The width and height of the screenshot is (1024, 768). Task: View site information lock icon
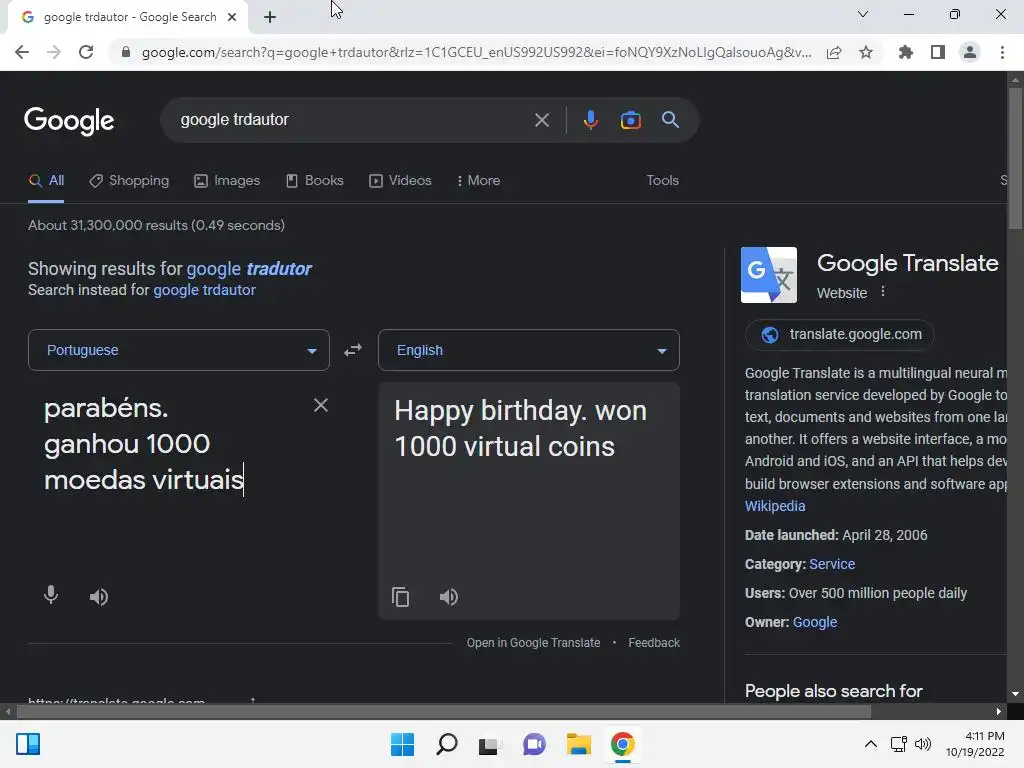coord(125,52)
